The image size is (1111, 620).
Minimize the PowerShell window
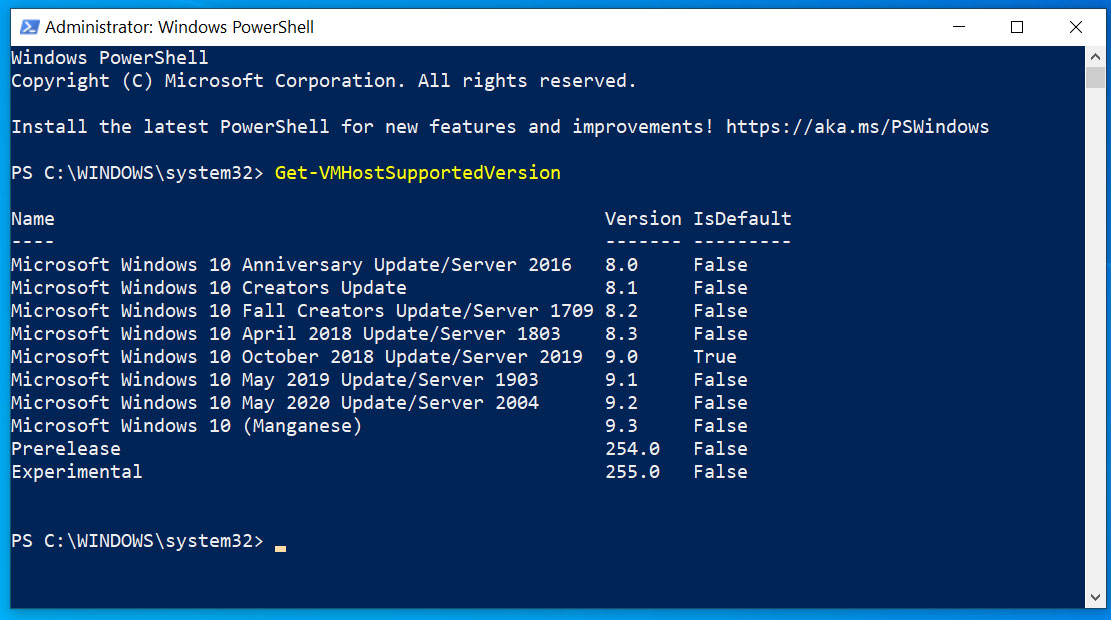click(959, 27)
